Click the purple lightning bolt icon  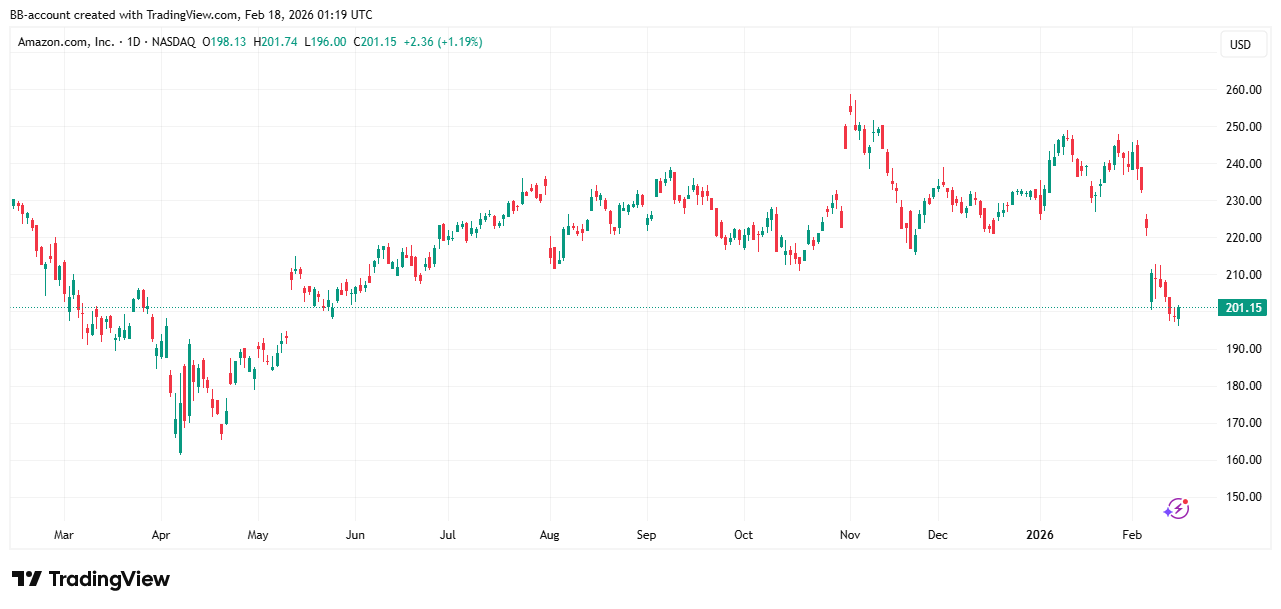coord(1176,509)
